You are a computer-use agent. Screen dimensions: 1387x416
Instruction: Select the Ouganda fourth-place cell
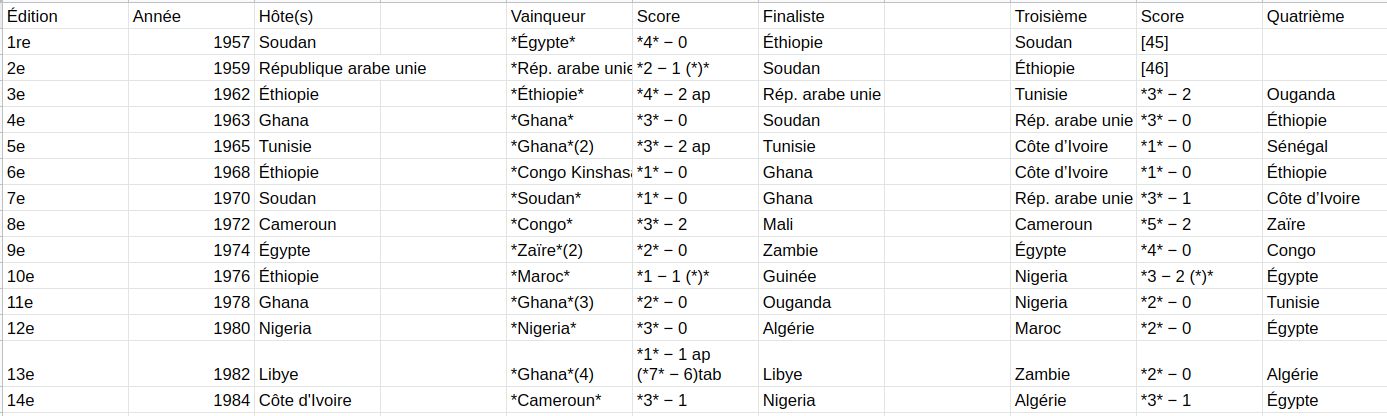tap(1324, 95)
